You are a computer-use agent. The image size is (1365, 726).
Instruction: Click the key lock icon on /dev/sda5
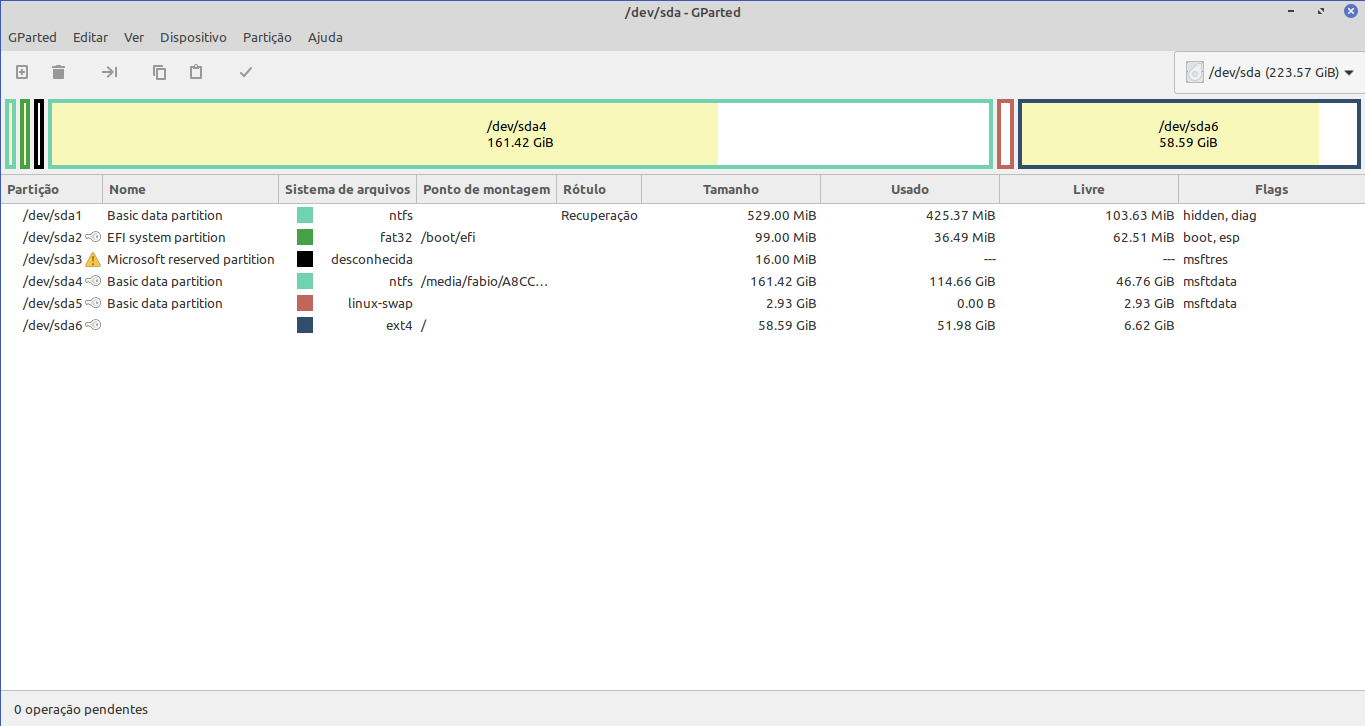point(93,303)
